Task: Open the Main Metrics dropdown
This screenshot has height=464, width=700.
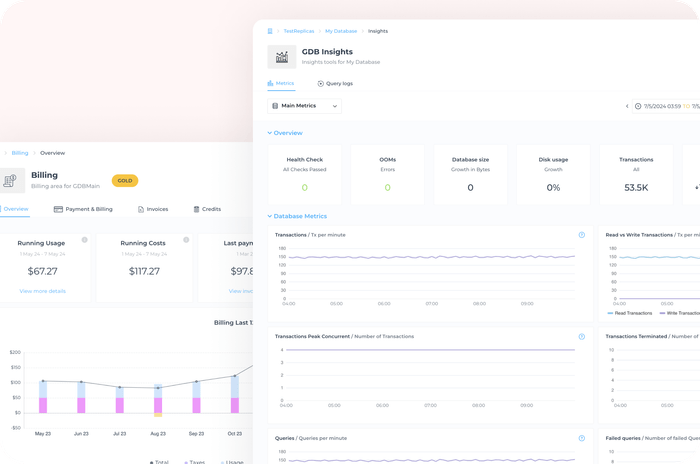Action: 305,106
